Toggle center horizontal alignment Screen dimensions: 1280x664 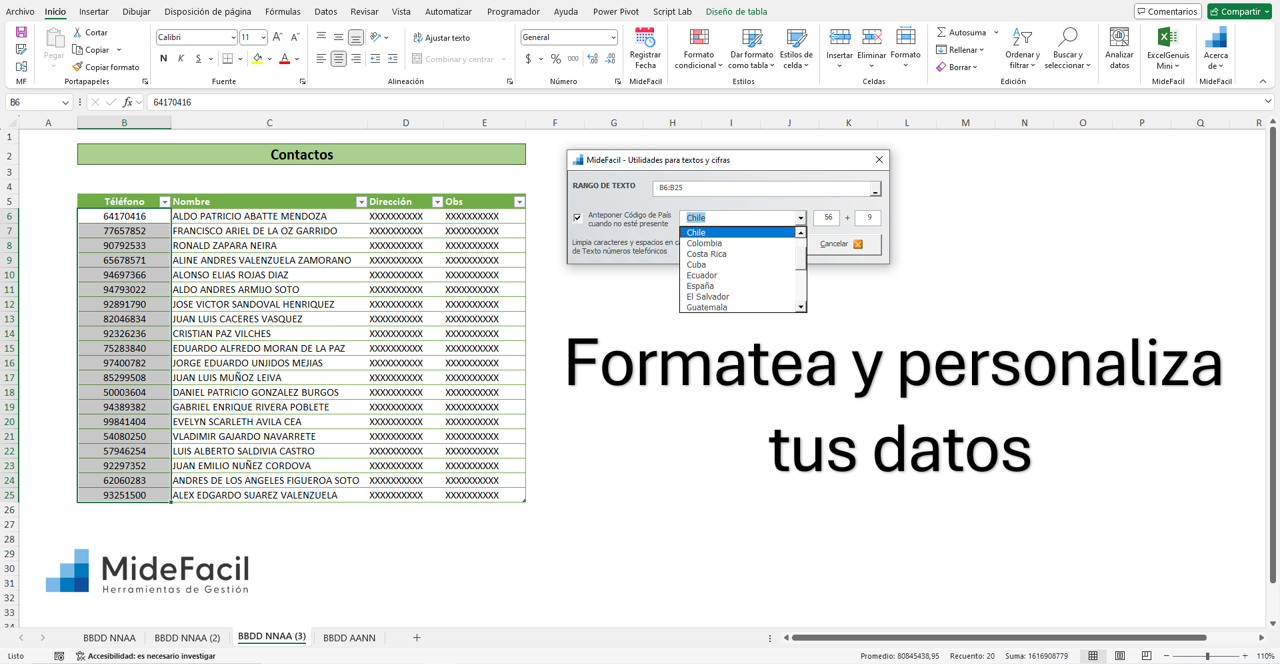[x=338, y=59]
